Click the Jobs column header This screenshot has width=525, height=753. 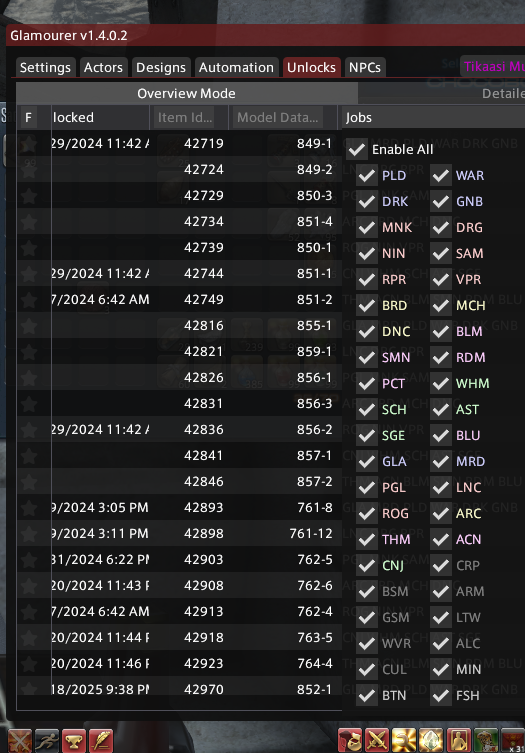pyautogui.click(x=432, y=117)
